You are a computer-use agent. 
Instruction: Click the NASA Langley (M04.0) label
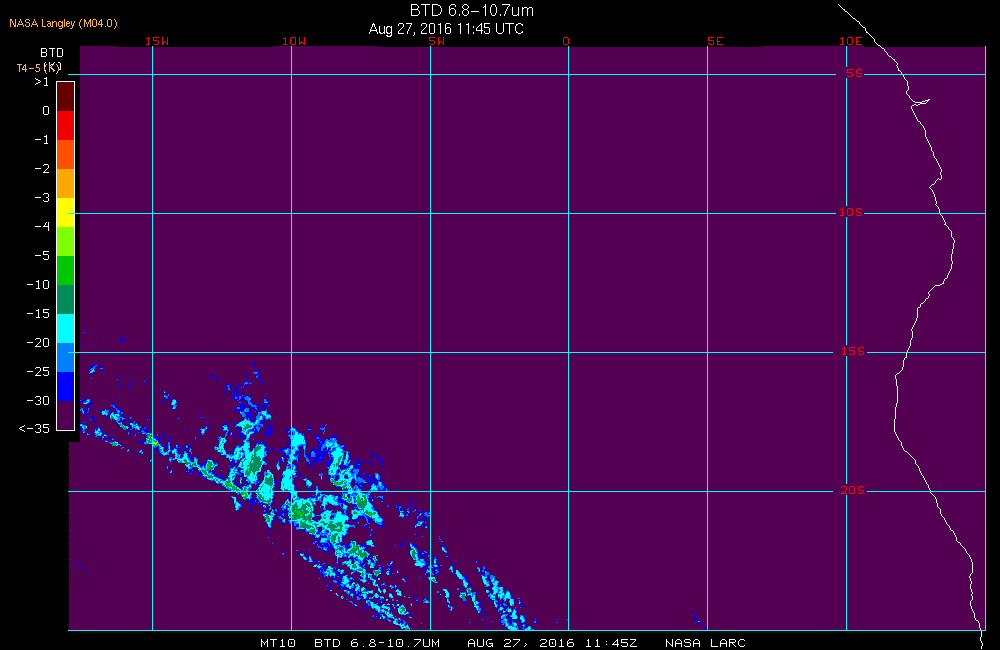coord(63,24)
